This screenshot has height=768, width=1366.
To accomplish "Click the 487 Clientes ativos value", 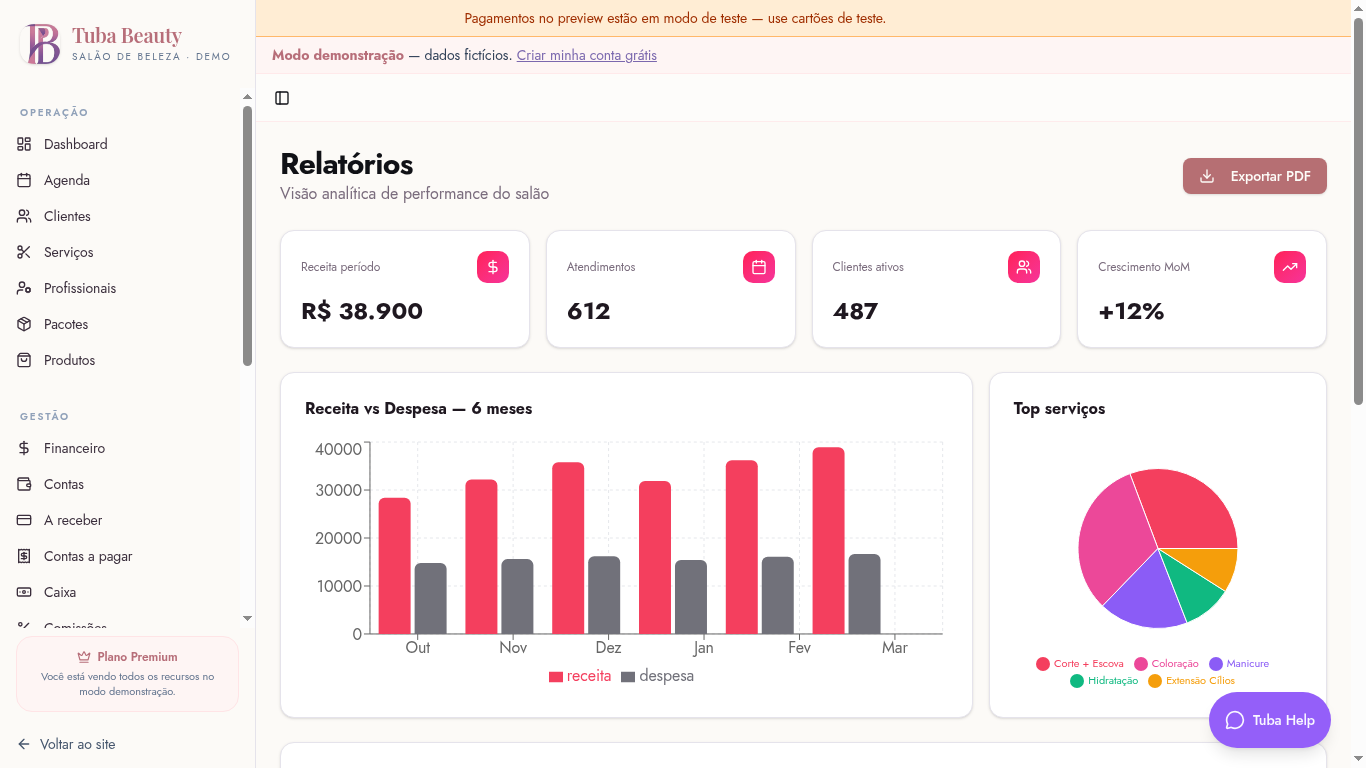I will pyautogui.click(x=855, y=311).
